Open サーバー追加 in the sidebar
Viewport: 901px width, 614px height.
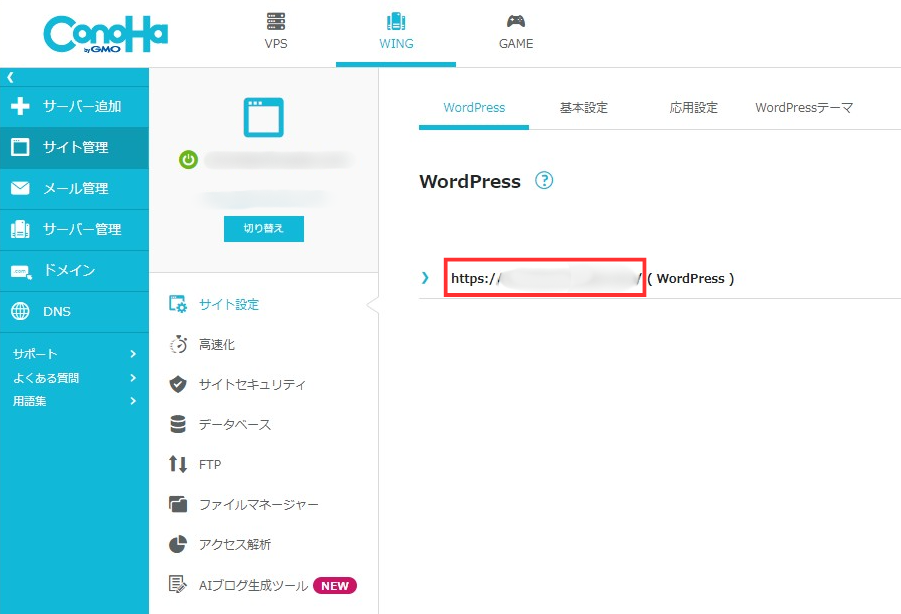point(82,106)
